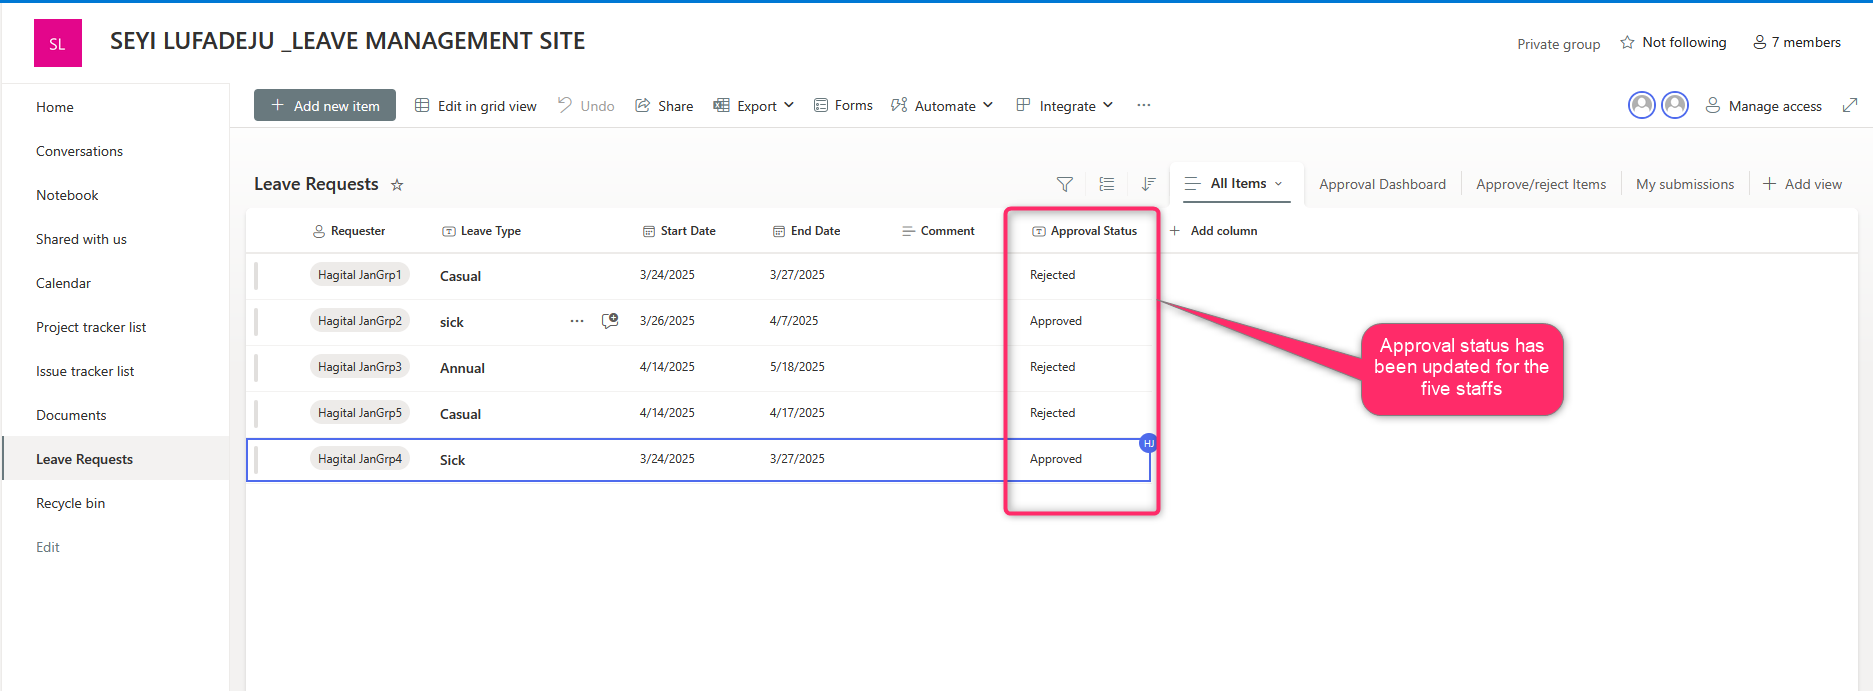The height and width of the screenshot is (691, 1873).
Task: Open Documents in the left nav
Action: pyautogui.click(x=71, y=415)
